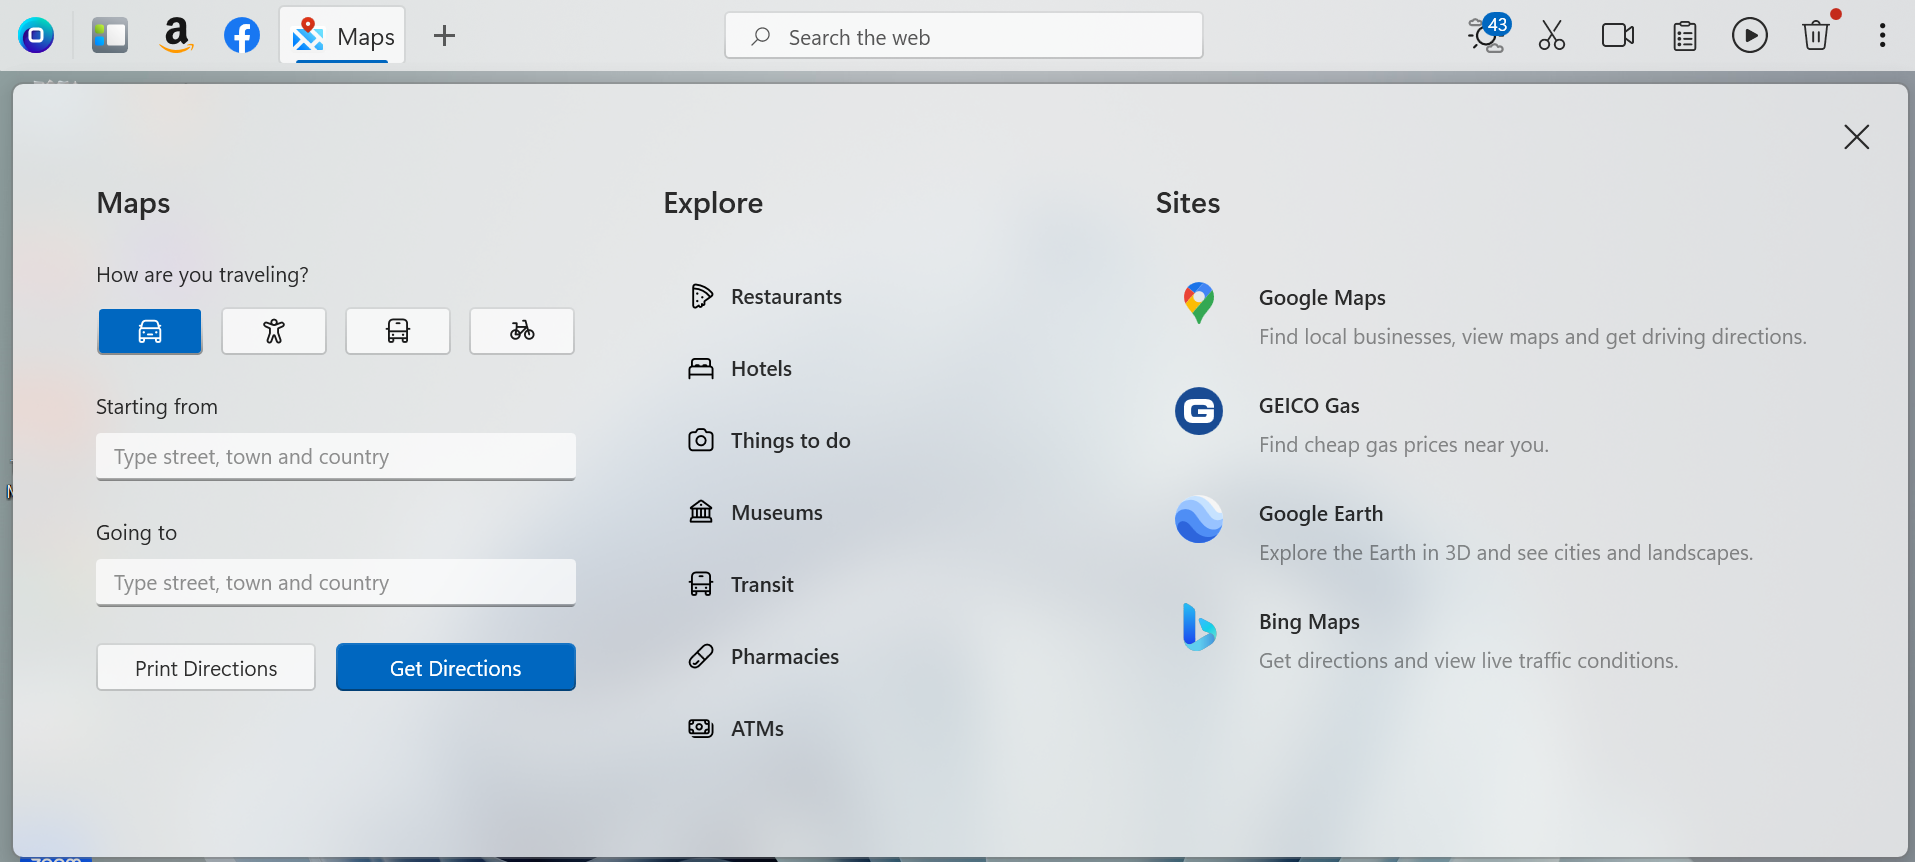Click the ATMs cash icon
Viewport: 1915px width, 862px height.
701,728
